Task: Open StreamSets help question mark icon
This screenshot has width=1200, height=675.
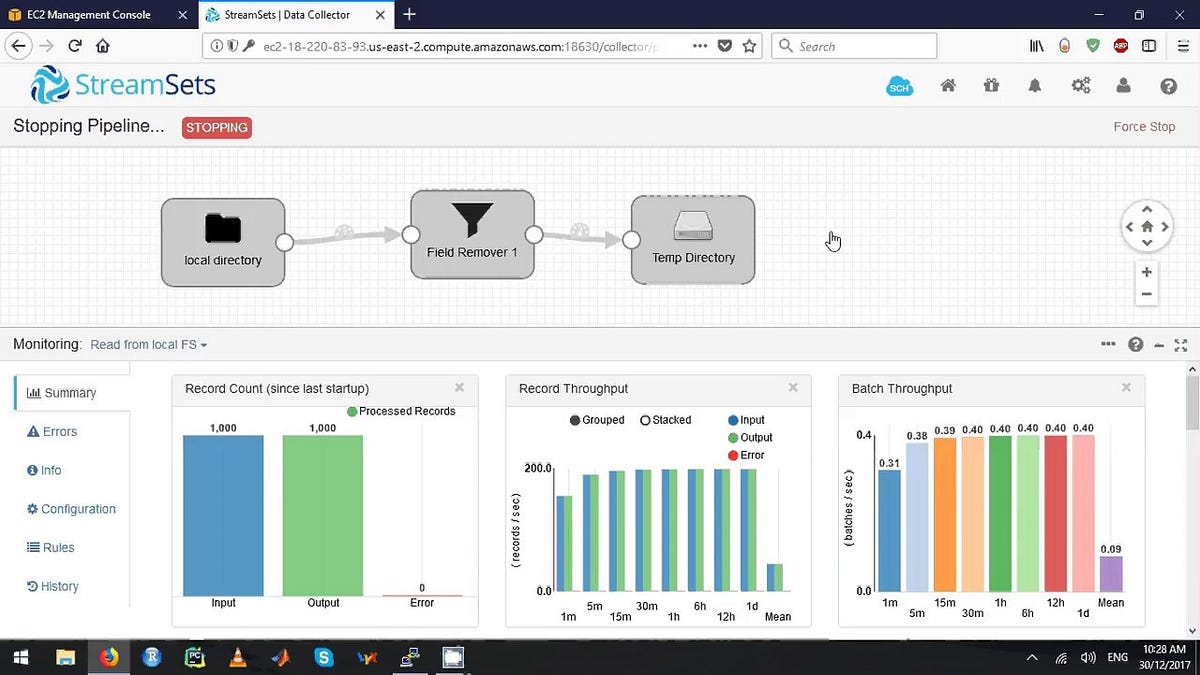Action: (1168, 87)
